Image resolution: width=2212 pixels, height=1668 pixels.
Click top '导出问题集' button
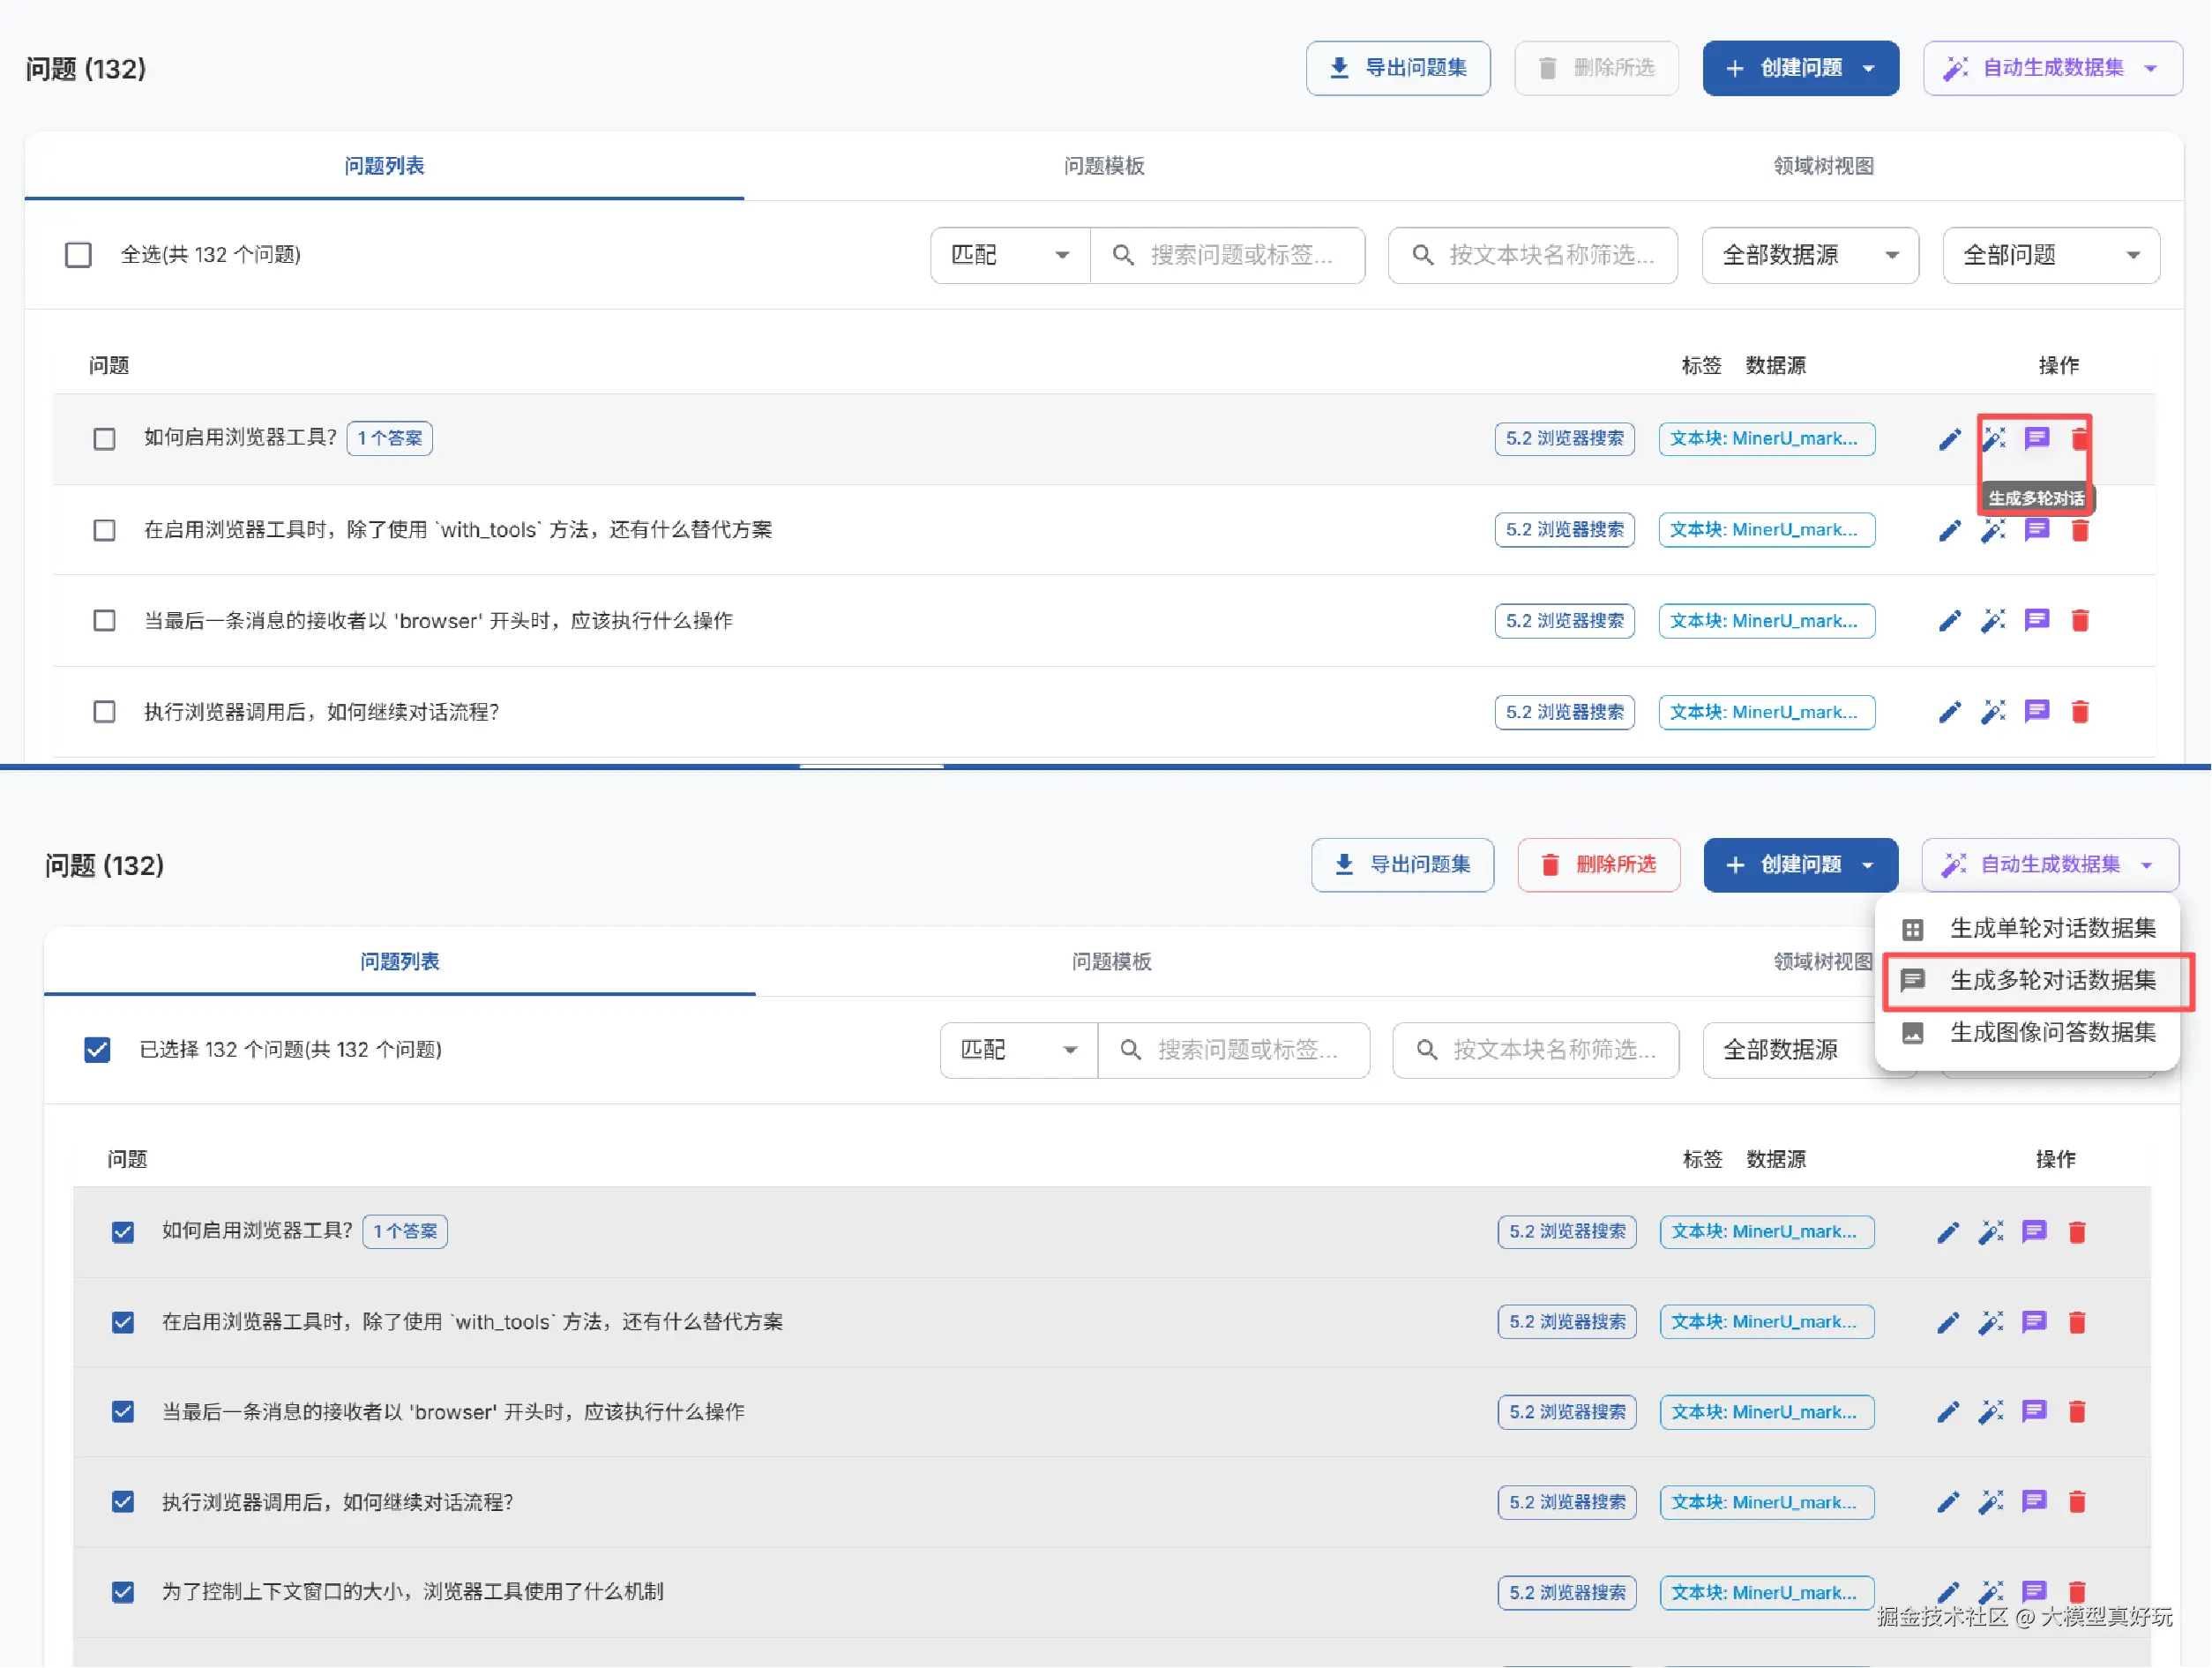coord(1397,68)
